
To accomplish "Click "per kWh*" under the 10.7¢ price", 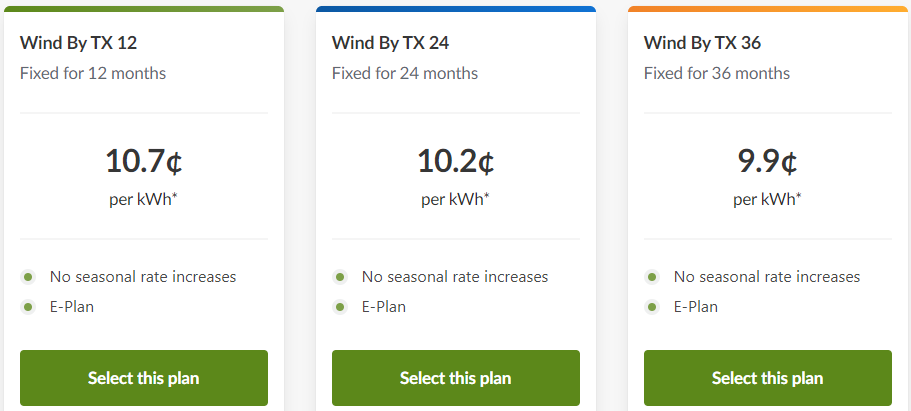I will [x=144, y=199].
